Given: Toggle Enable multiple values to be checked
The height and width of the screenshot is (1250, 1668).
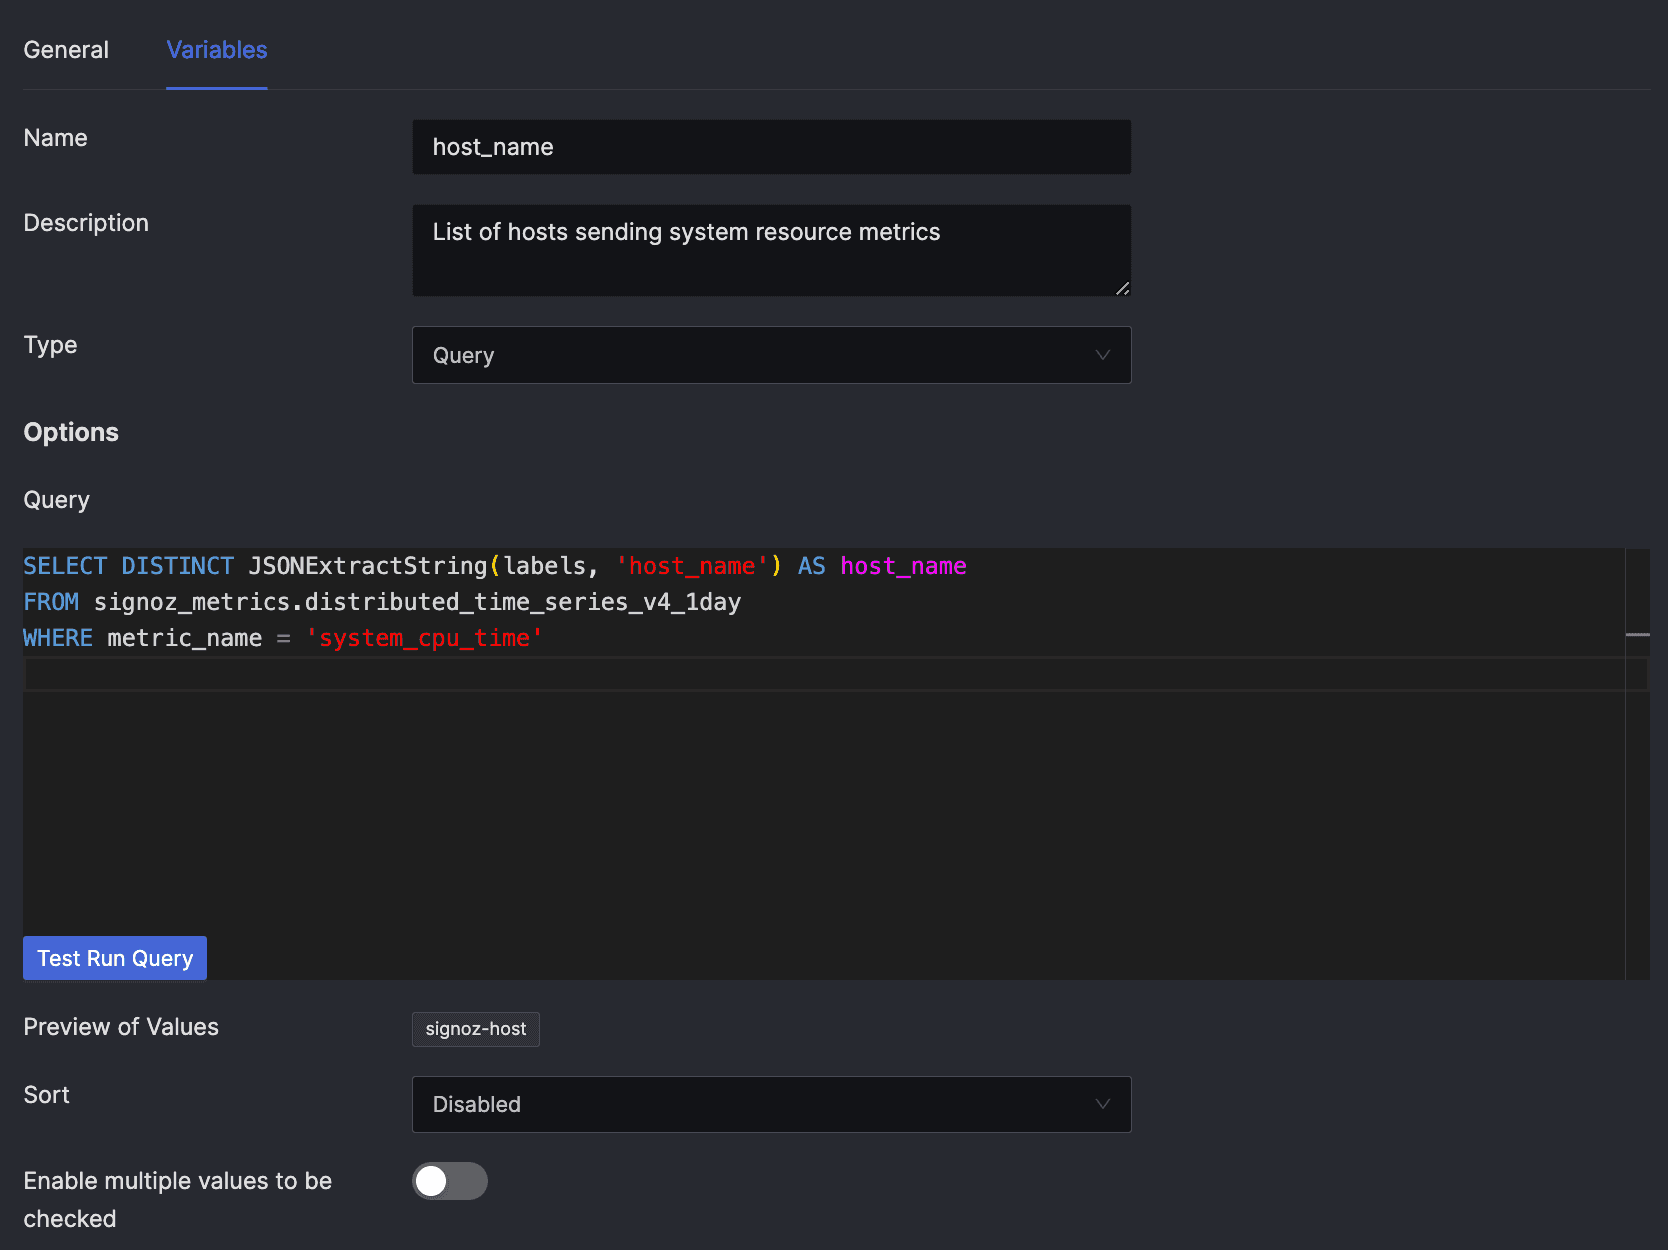Looking at the screenshot, I should coord(450,1181).
